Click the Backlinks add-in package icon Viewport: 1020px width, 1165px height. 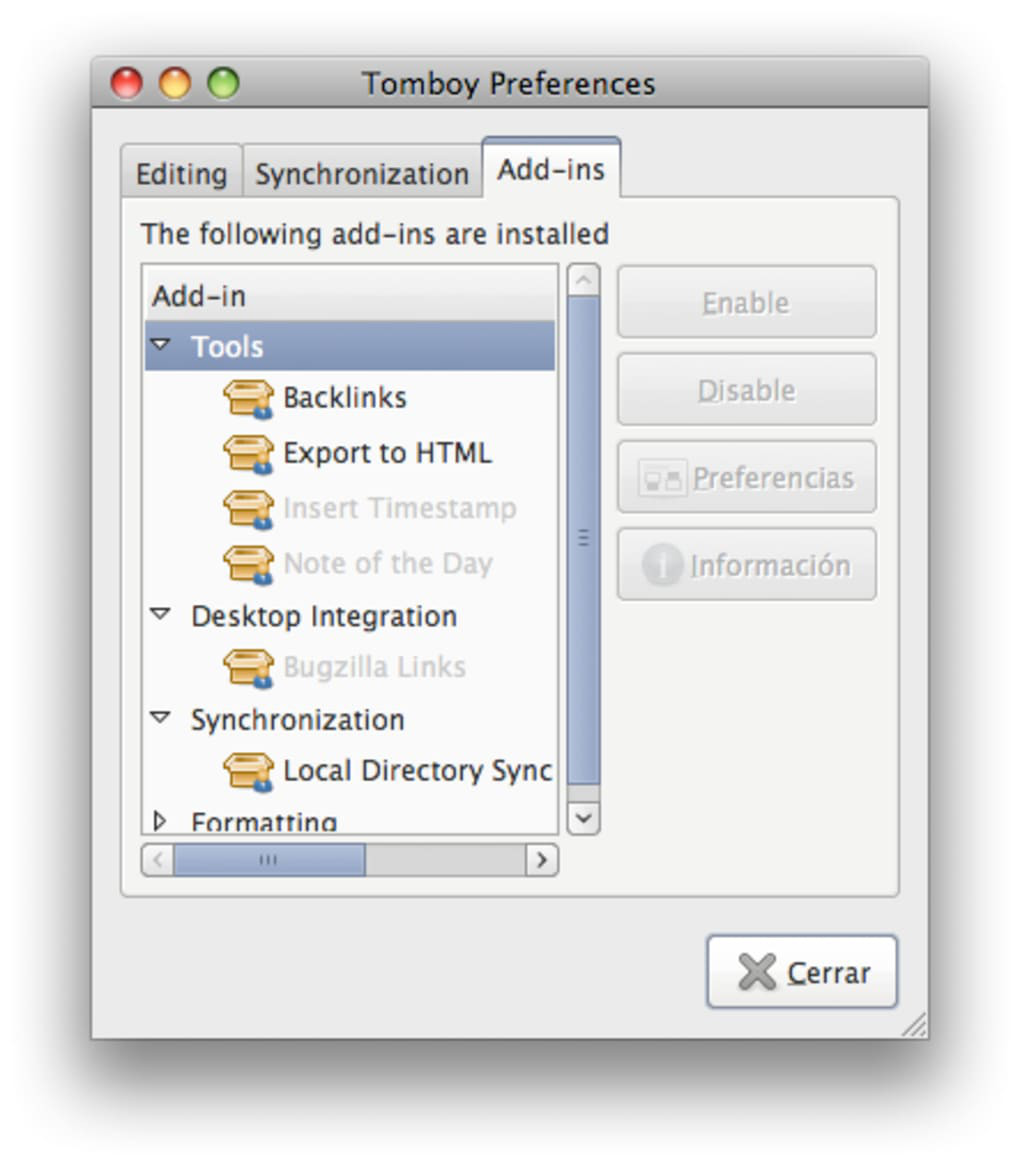point(248,398)
